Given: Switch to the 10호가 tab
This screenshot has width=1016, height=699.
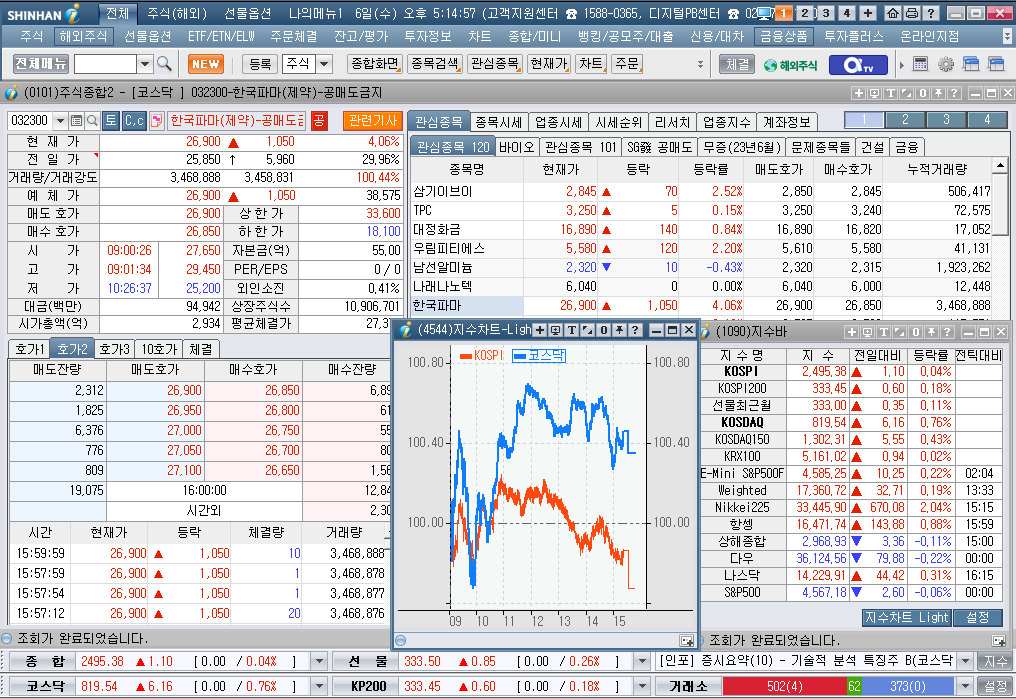Looking at the screenshot, I should point(159,349).
